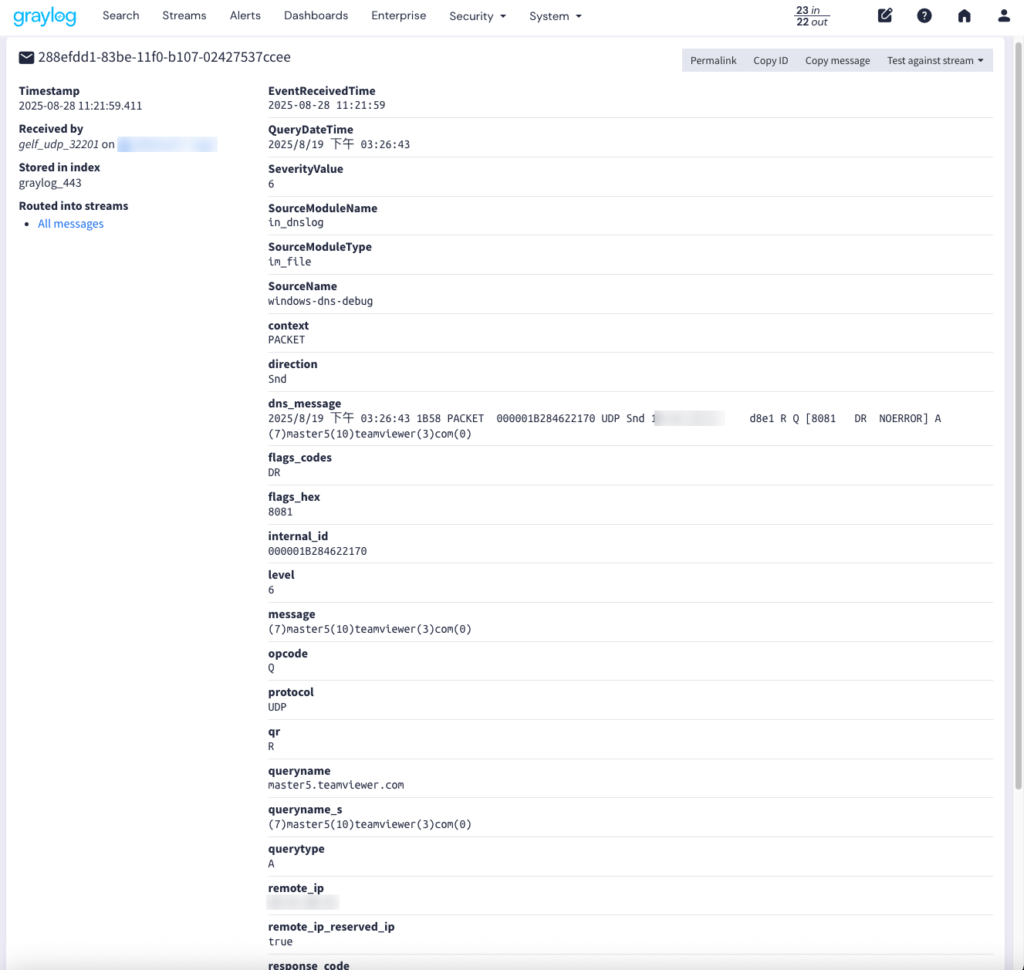Click the Timestamp value 2025-08-28 11:21:59.411
This screenshot has height=970, width=1024.
point(80,106)
